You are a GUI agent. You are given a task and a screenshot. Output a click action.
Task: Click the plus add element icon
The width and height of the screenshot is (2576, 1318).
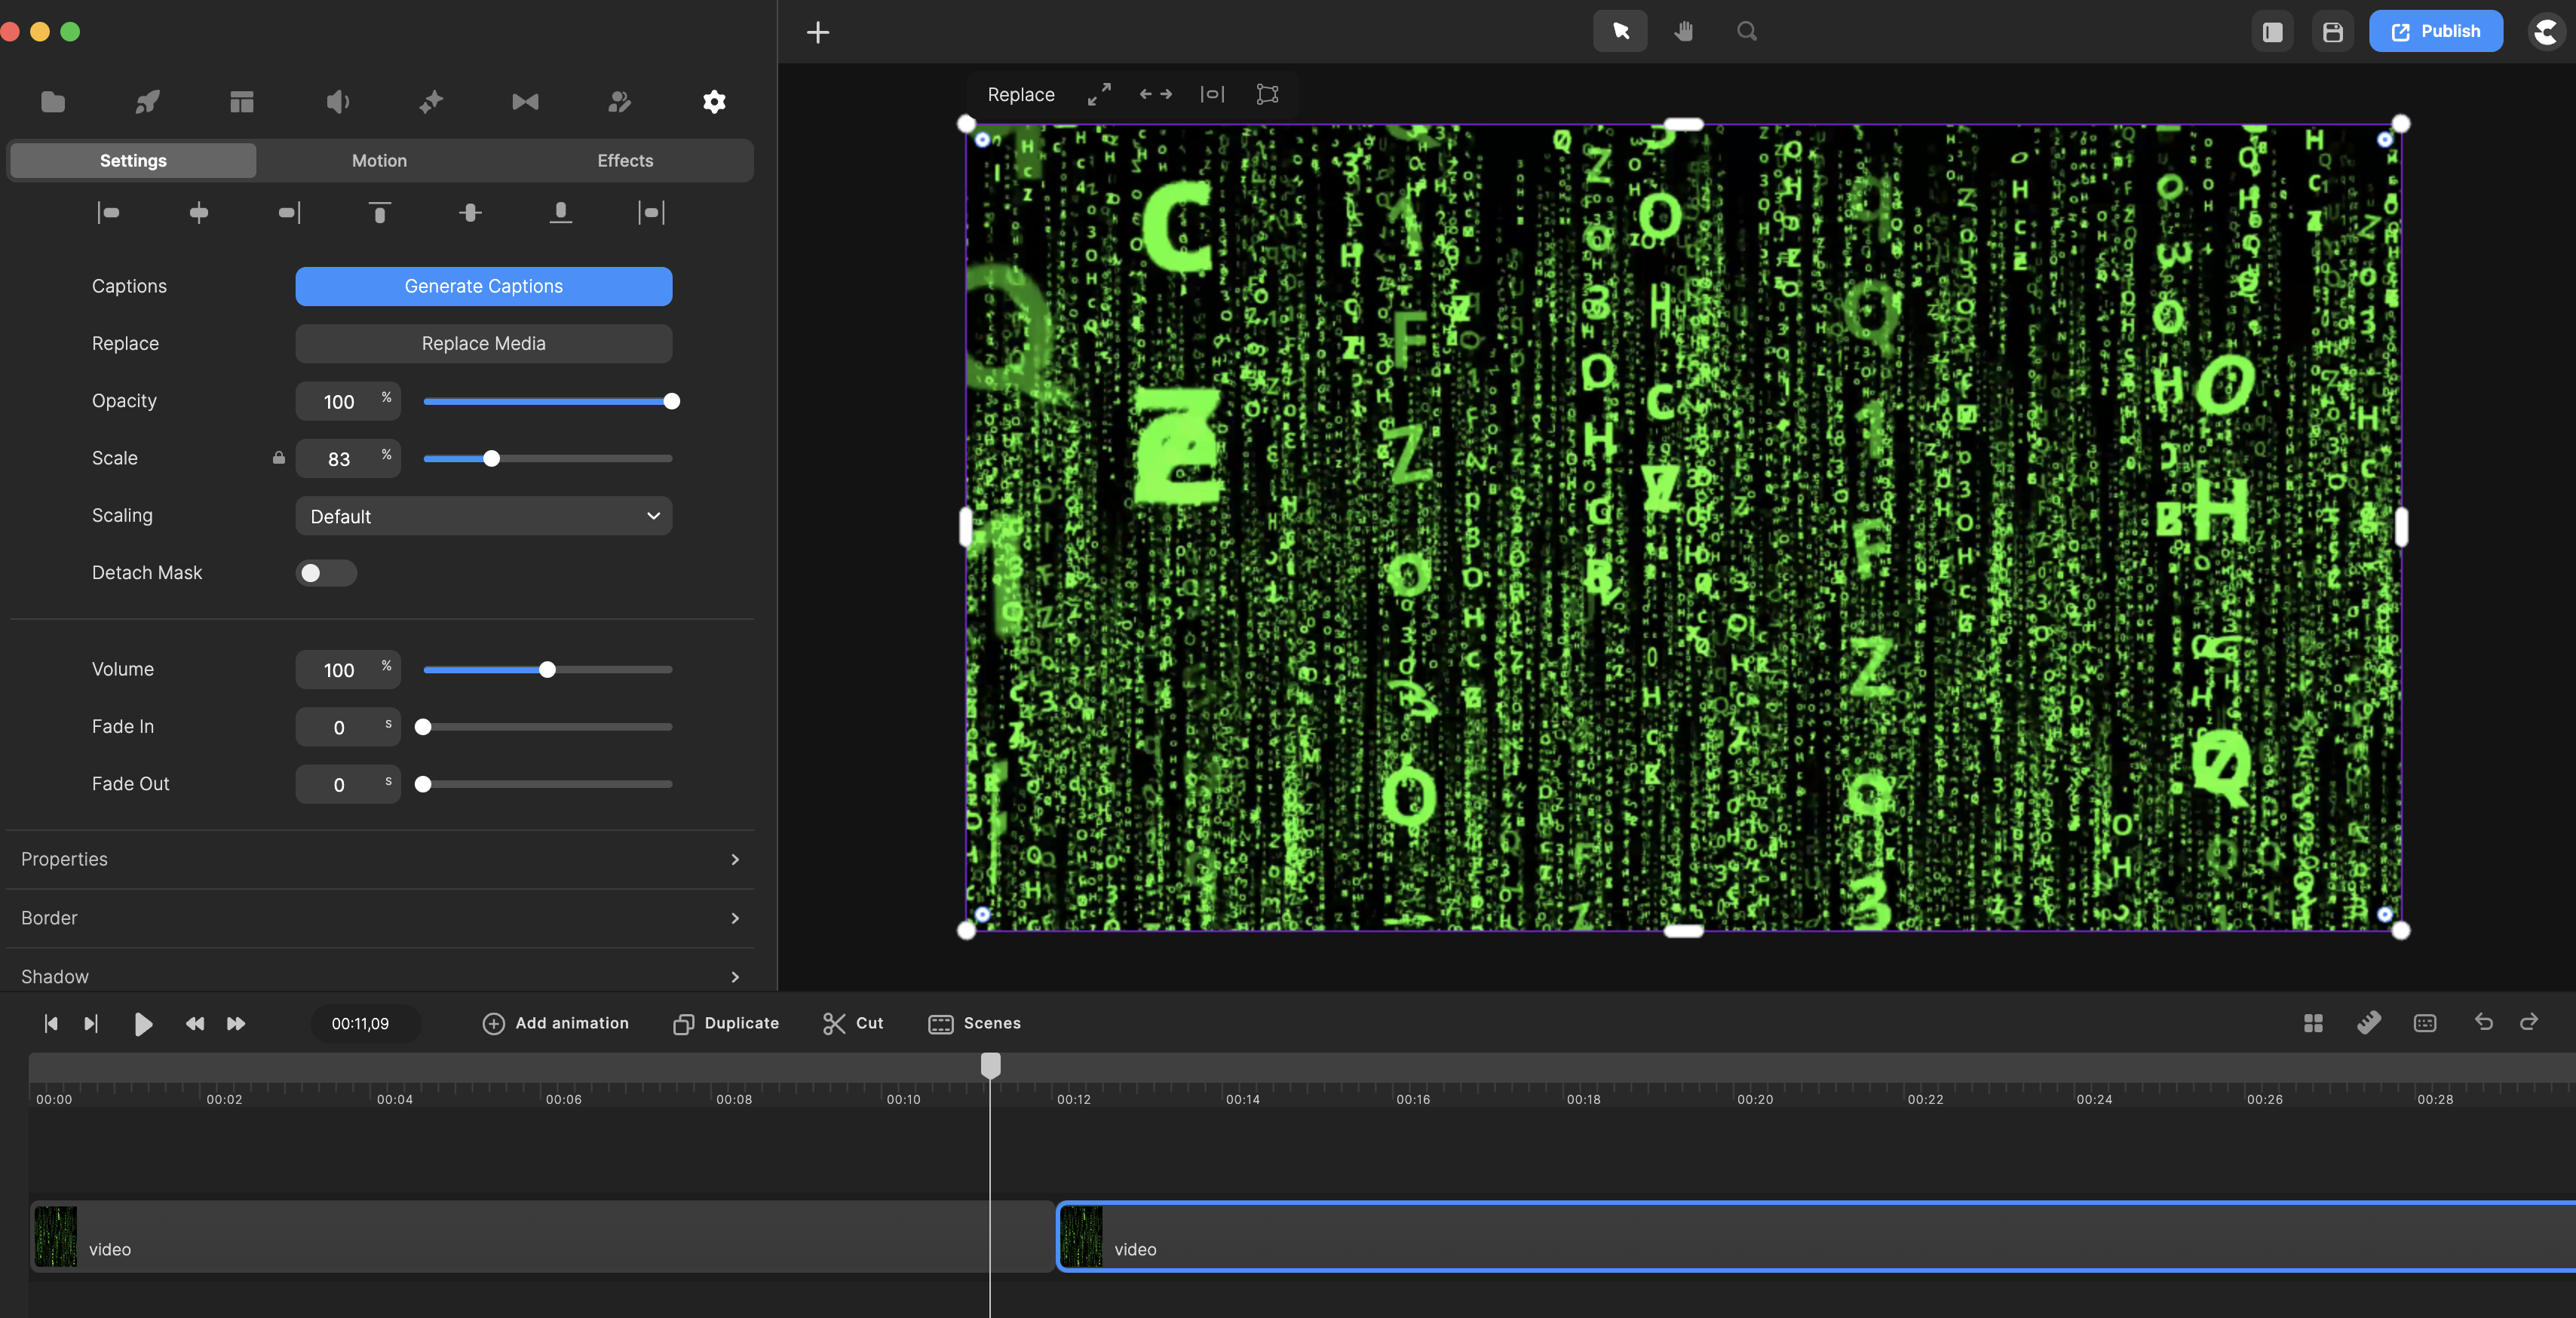tap(818, 32)
